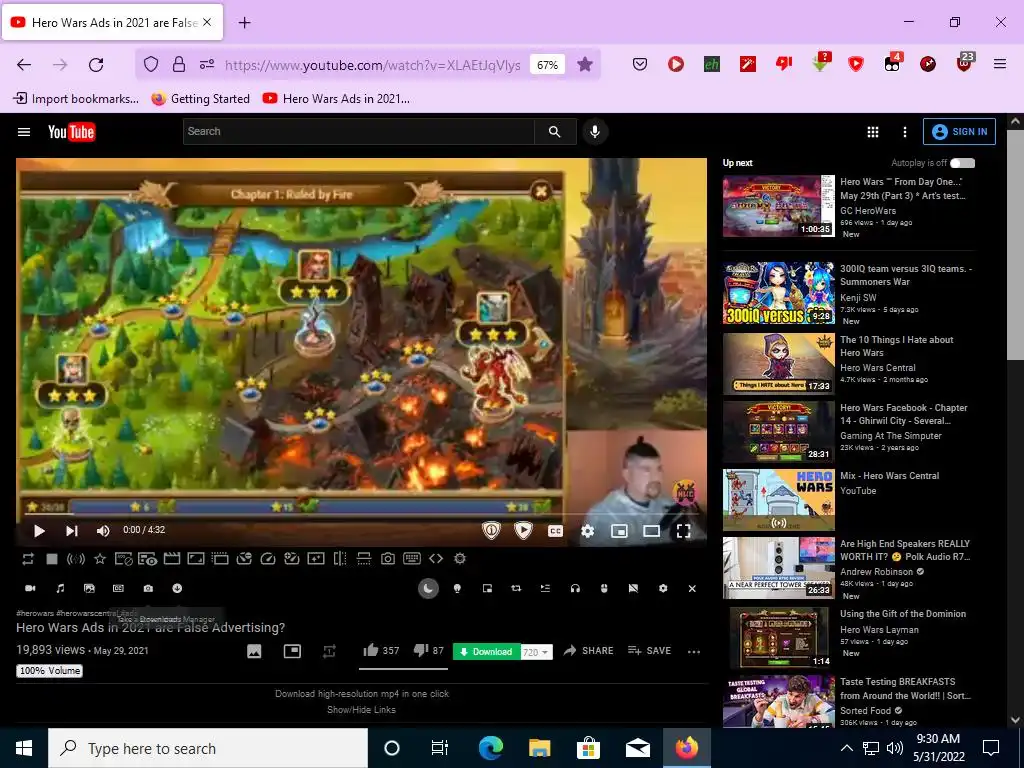This screenshot has height=768, width=1024.
Task: Click the headphones icon in extension bar
Action: (x=575, y=588)
